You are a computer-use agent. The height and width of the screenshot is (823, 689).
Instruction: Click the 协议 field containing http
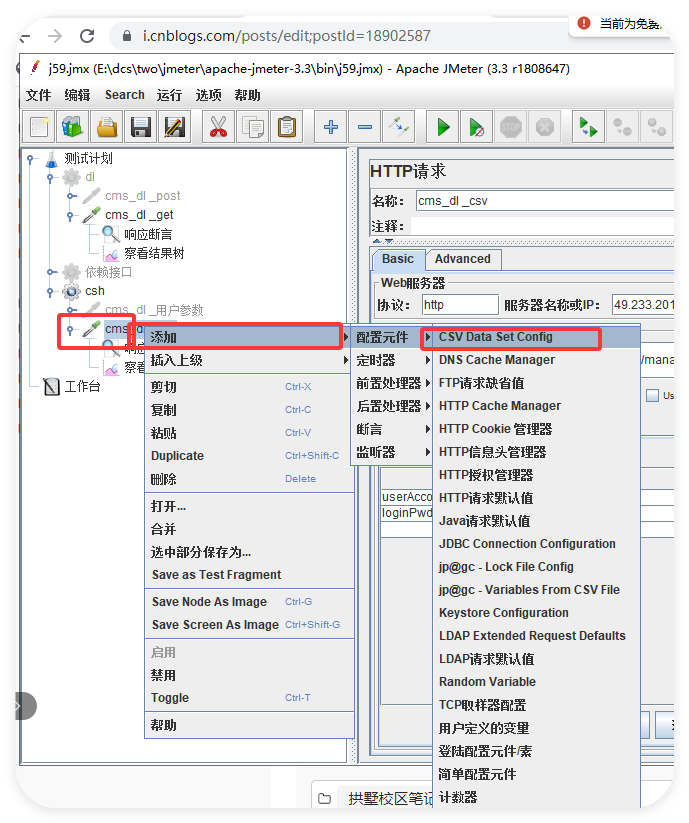pyautogui.click(x=460, y=305)
